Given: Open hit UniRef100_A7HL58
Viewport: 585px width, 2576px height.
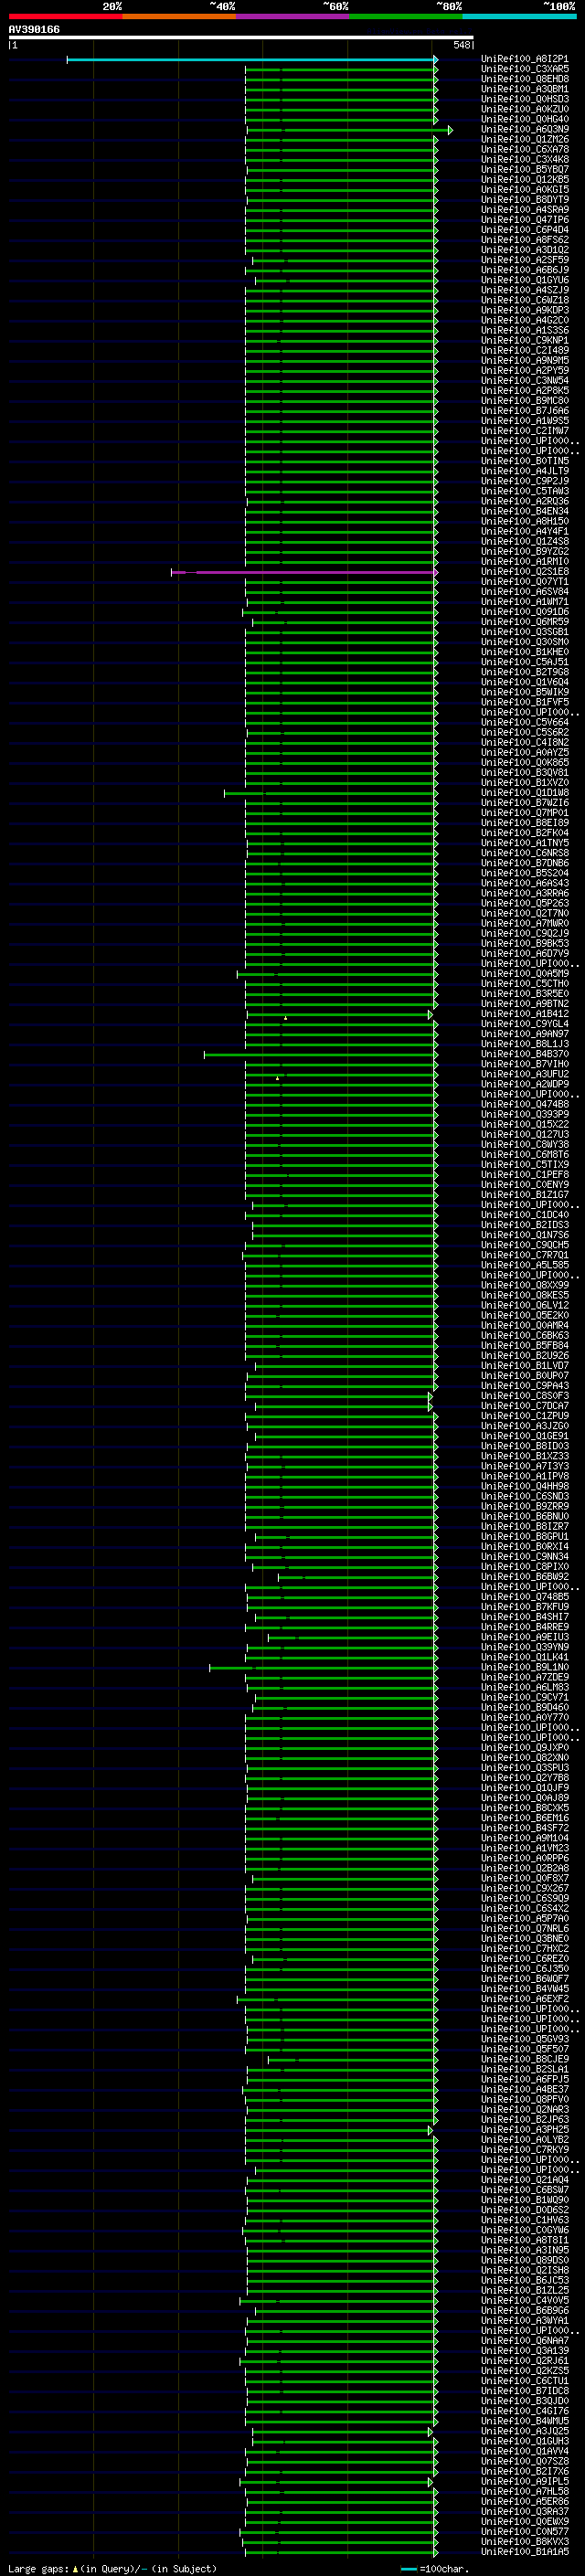Looking at the screenshot, I should tap(524, 2491).
